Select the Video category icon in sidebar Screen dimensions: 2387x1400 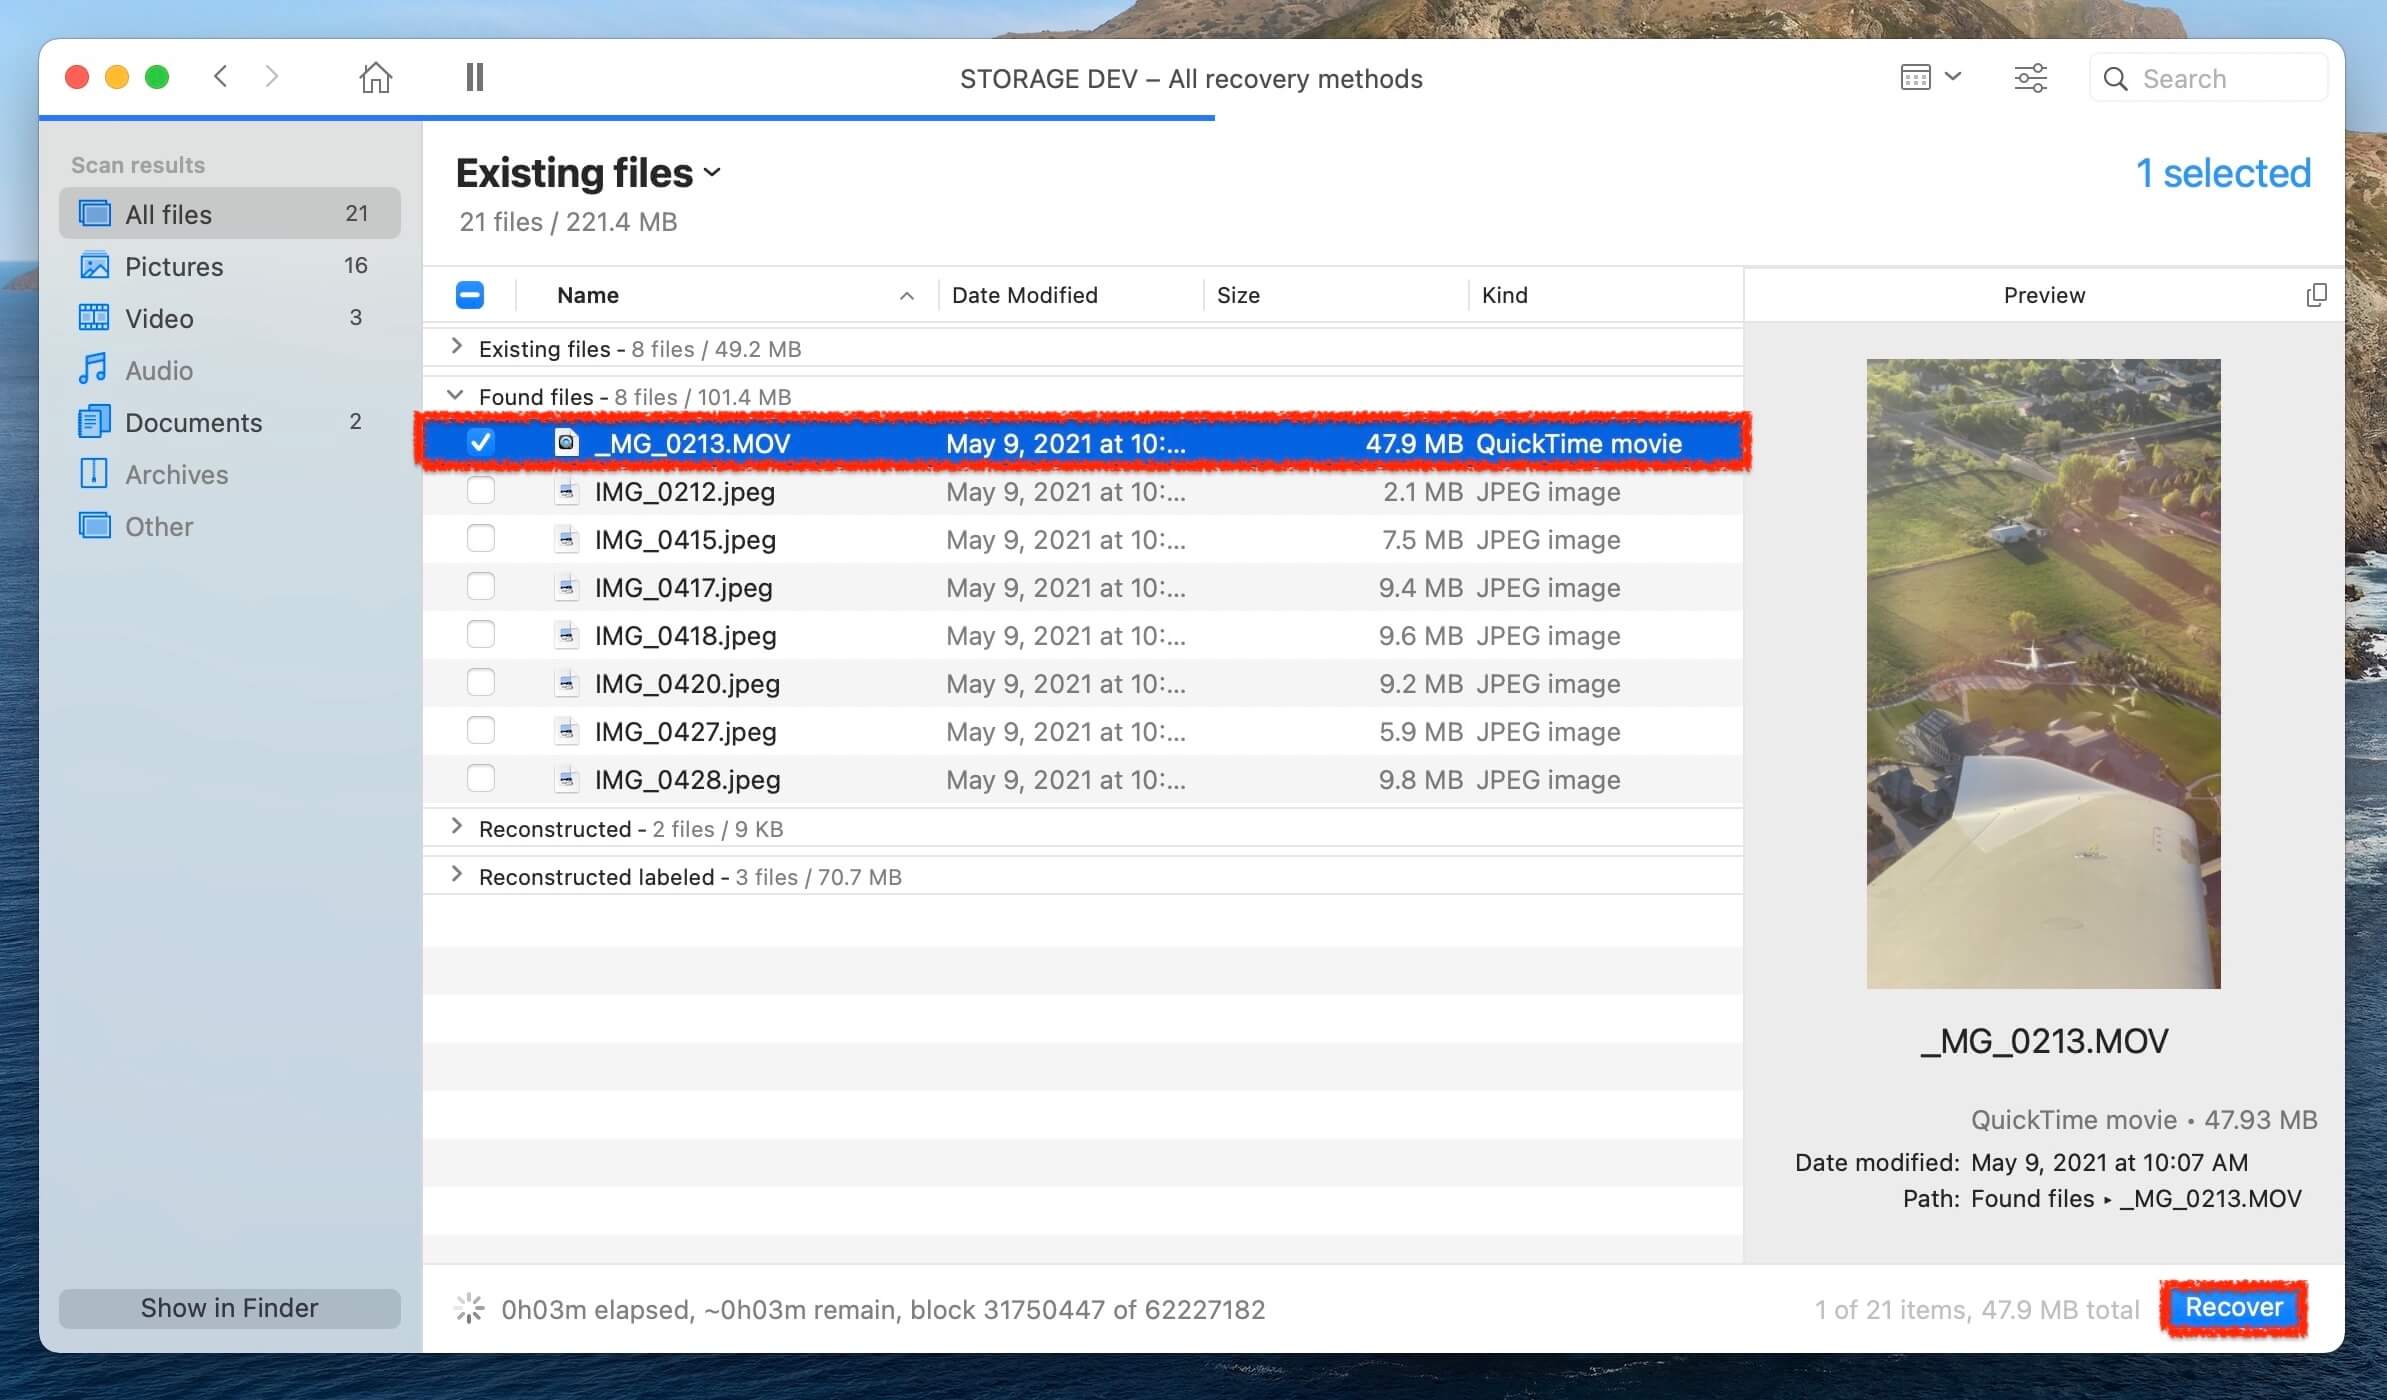point(93,317)
